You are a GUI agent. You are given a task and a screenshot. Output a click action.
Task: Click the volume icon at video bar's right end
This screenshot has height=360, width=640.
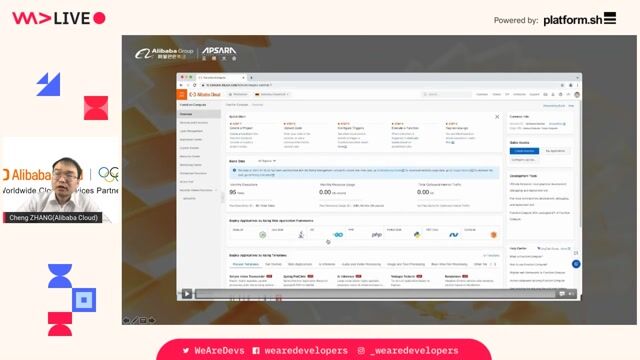click(x=571, y=293)
